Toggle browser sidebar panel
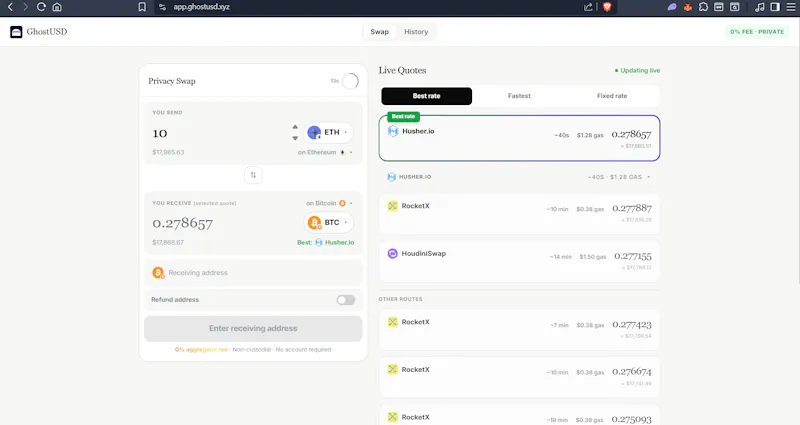The width and height of the screenshot is (800, 425). [x=775, y=7]
